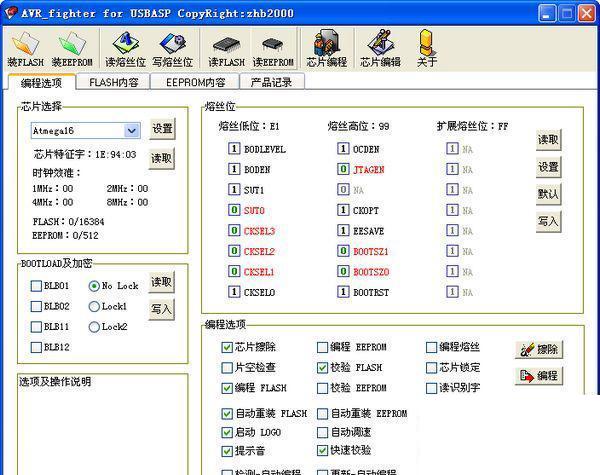Click the 擦除 erase button with eraser icon
600x475 pixels.
click(x=539, y=349)
